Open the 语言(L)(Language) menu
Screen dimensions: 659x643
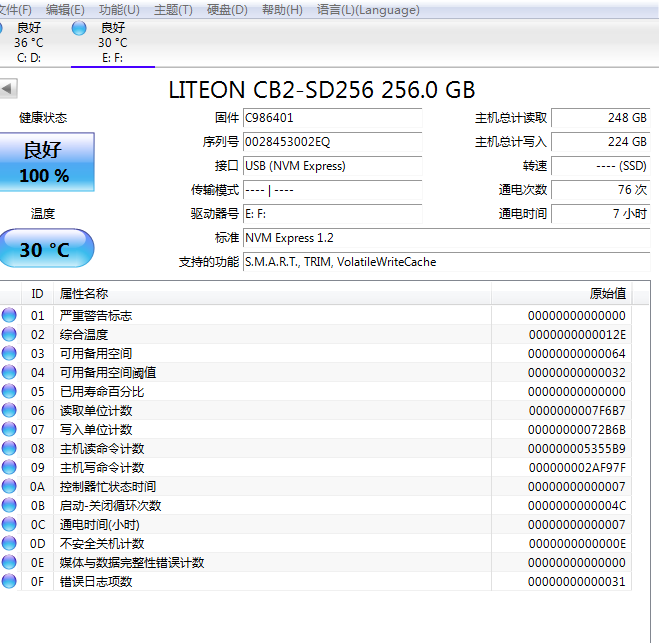368,9
